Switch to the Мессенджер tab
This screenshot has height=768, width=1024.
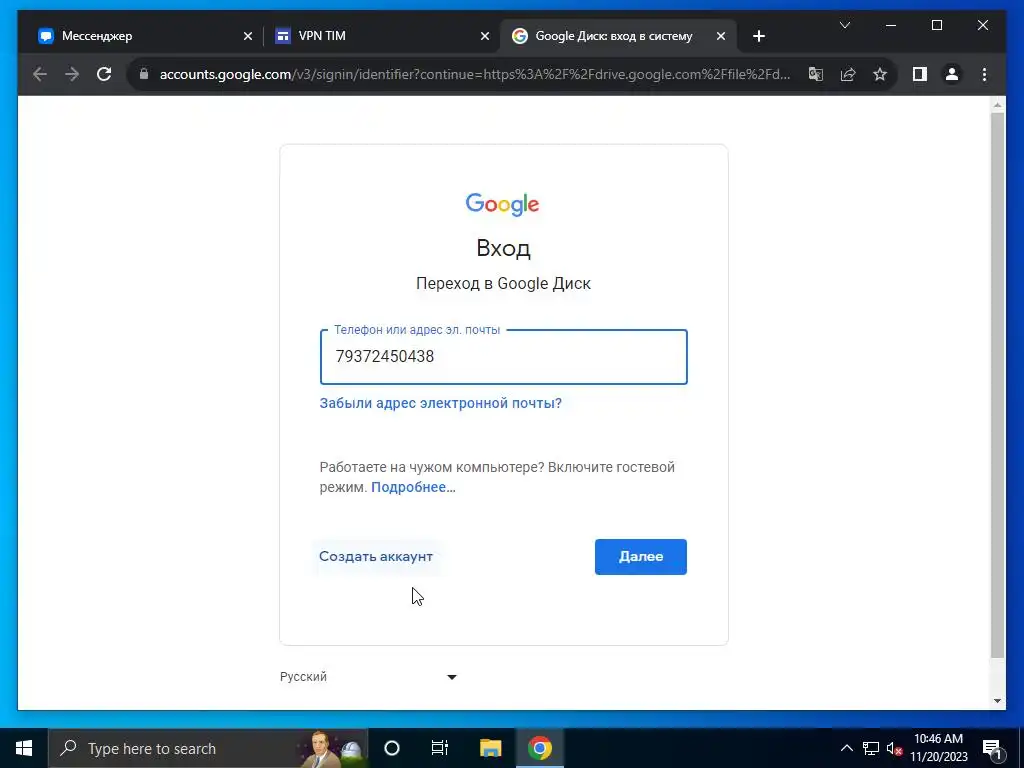(145, 36)
